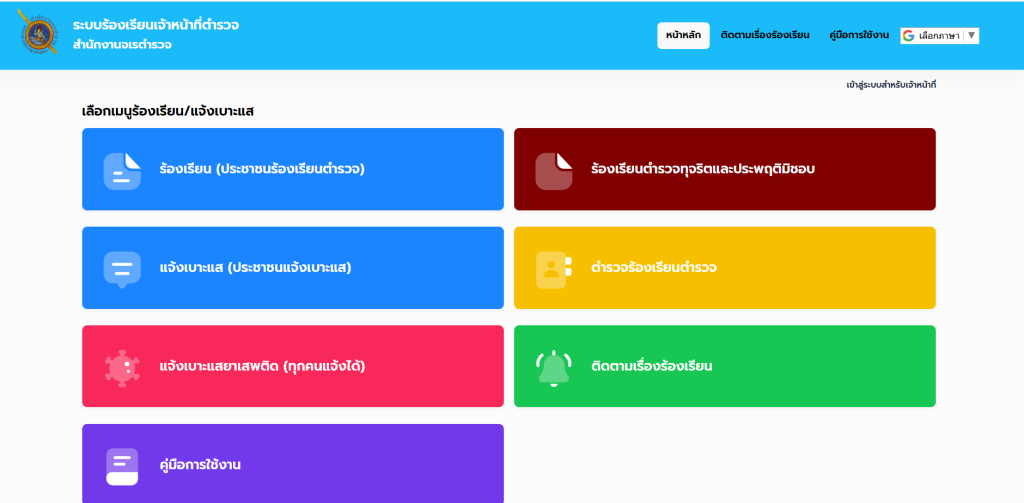Click the Google logo in language selector
Screen dimensions: 1024x503
(x=908, y=35)
